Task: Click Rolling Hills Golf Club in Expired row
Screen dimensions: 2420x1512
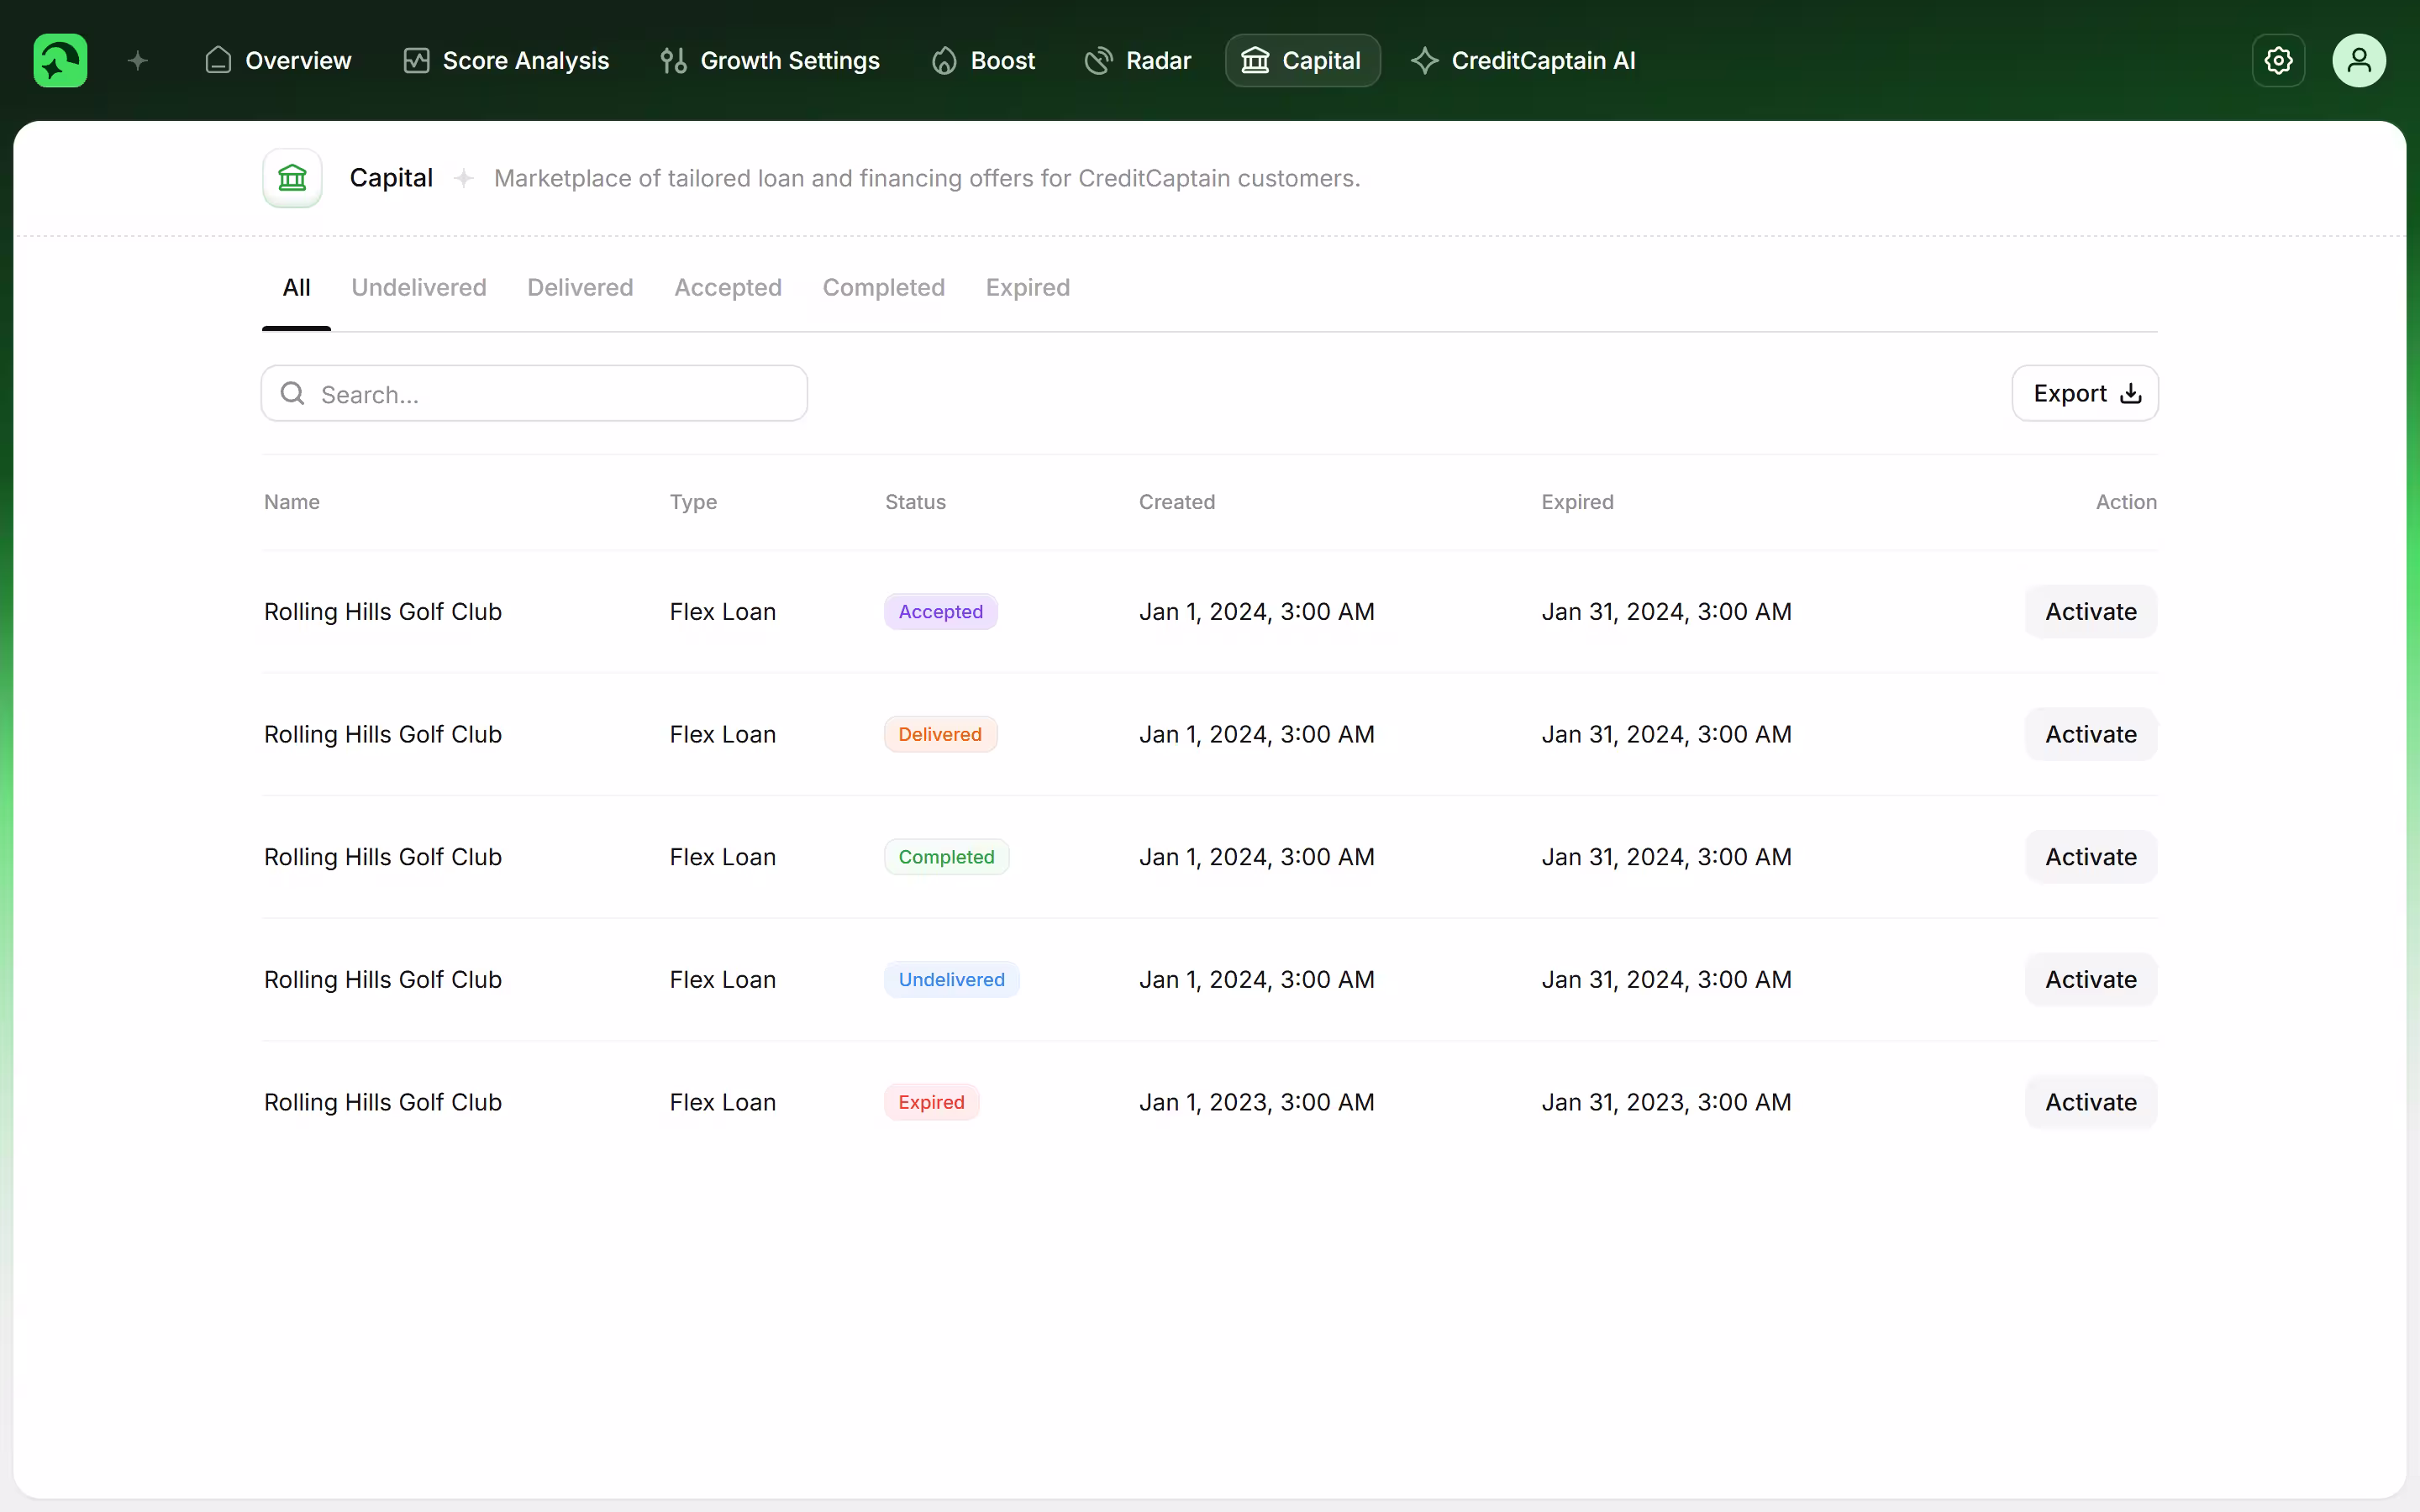Action: [383, 1103]
